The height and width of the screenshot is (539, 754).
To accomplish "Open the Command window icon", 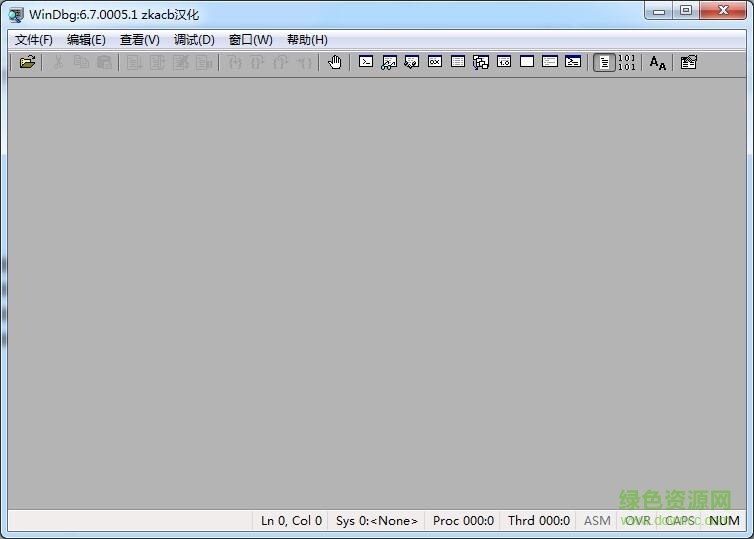I will 366,62.
